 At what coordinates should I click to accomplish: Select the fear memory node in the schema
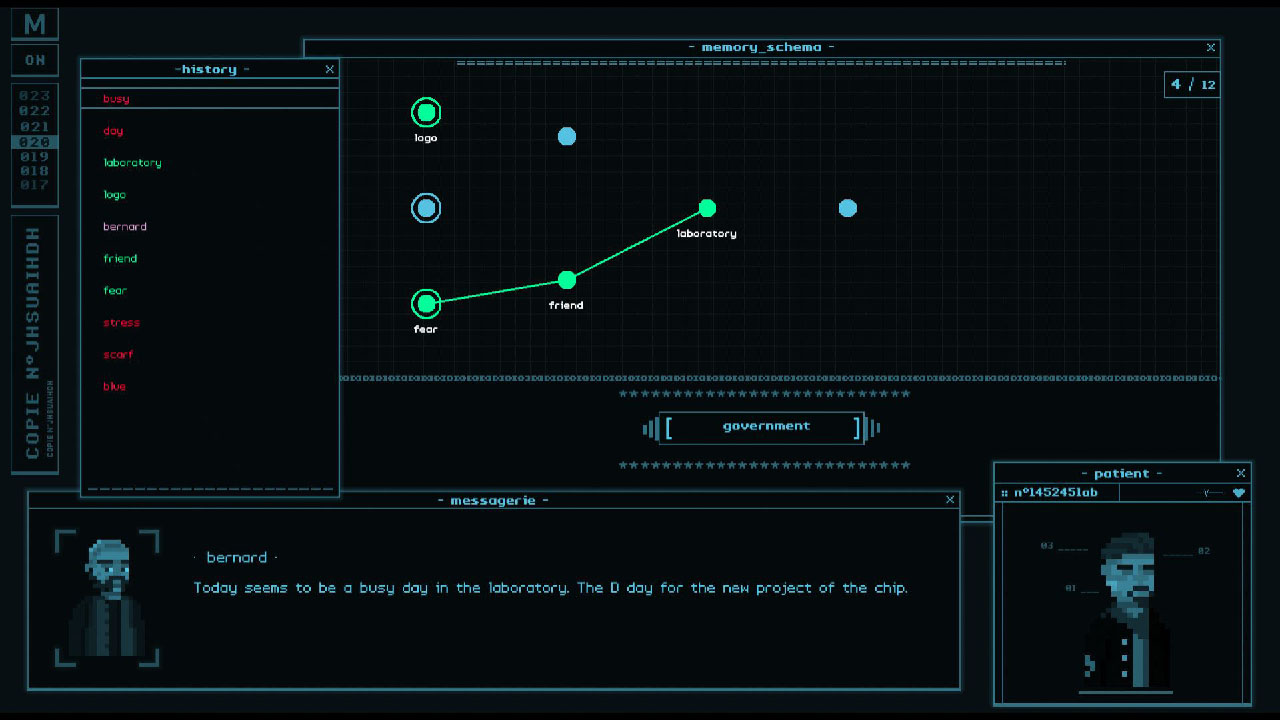426,303
